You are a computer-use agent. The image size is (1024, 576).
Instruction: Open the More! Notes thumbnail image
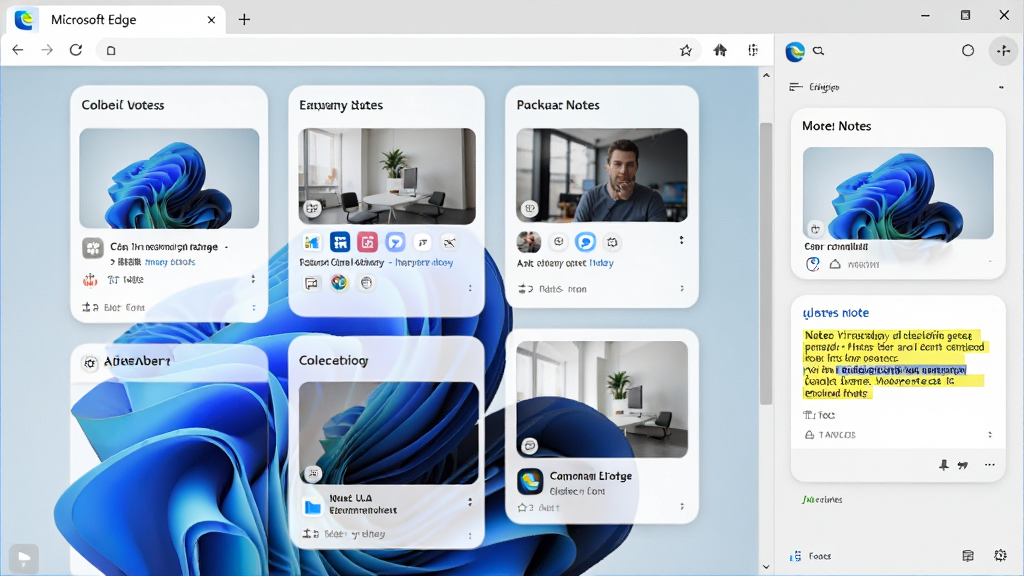point(898,193)
